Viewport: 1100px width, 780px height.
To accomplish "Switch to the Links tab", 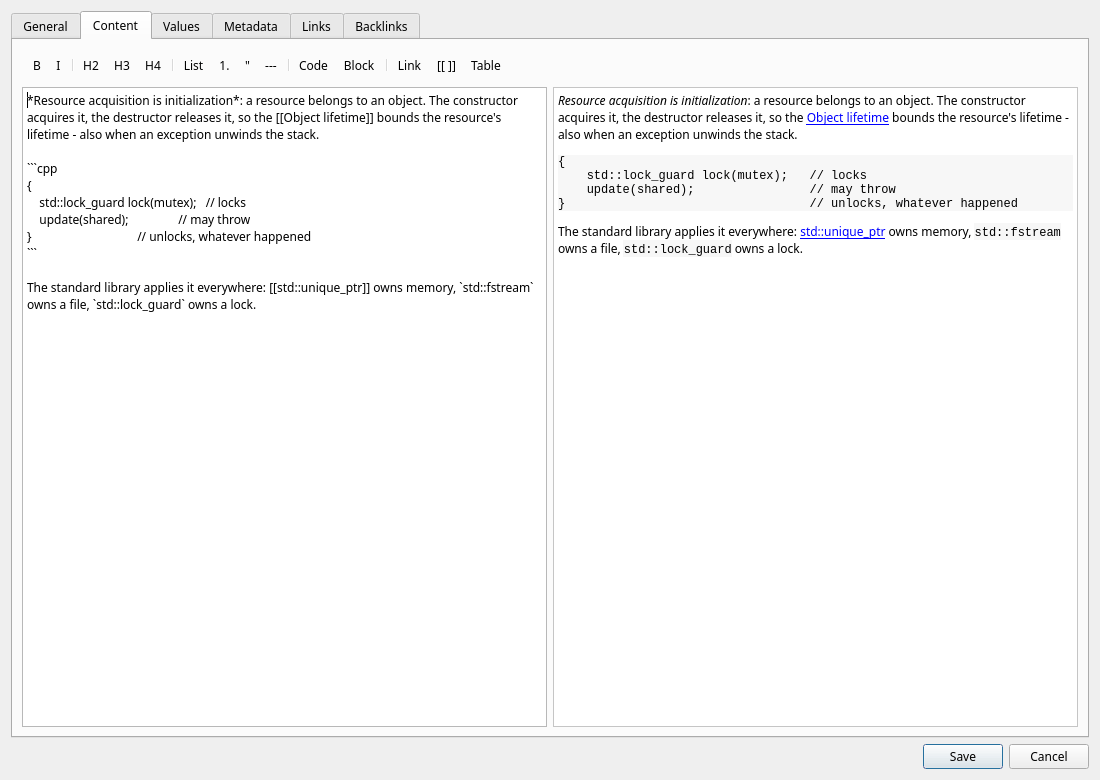I will [316, 27].
